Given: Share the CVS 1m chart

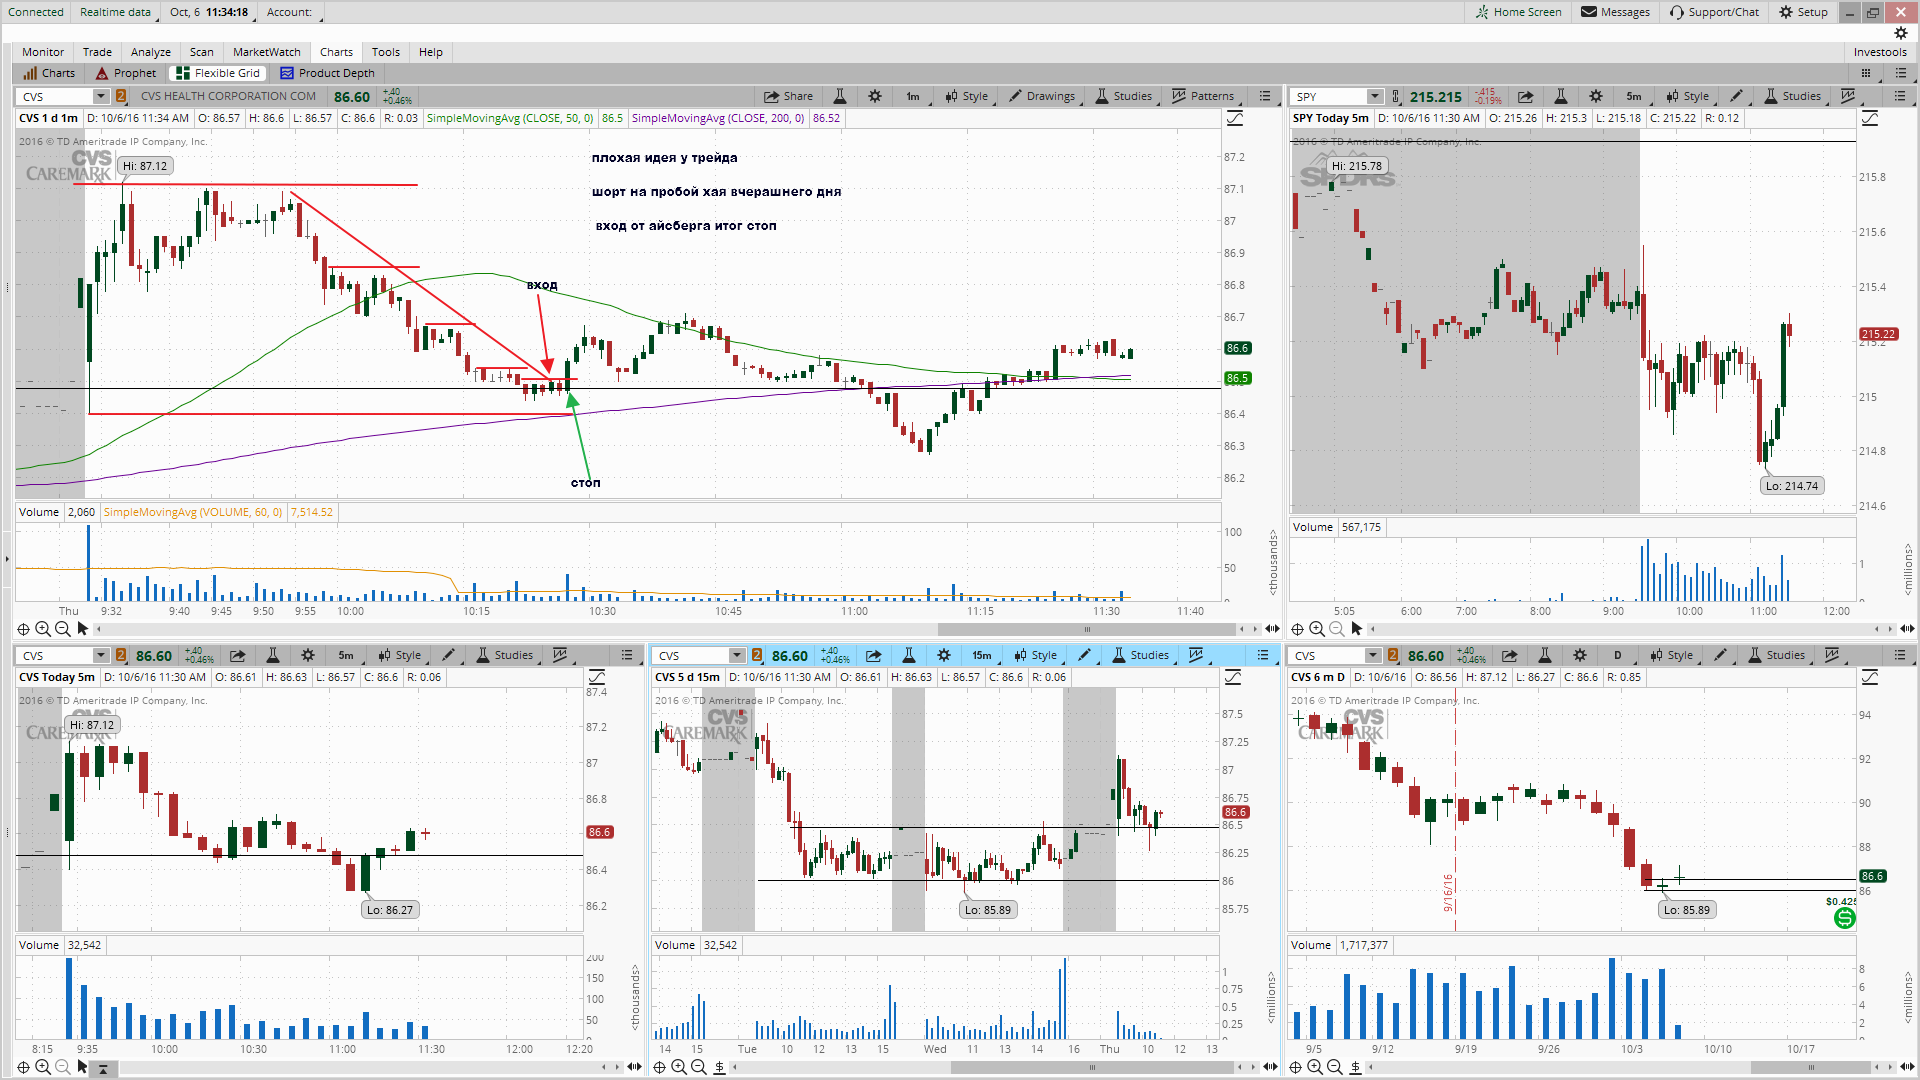Looking at the screenshot, I should [x=788, y=96].
